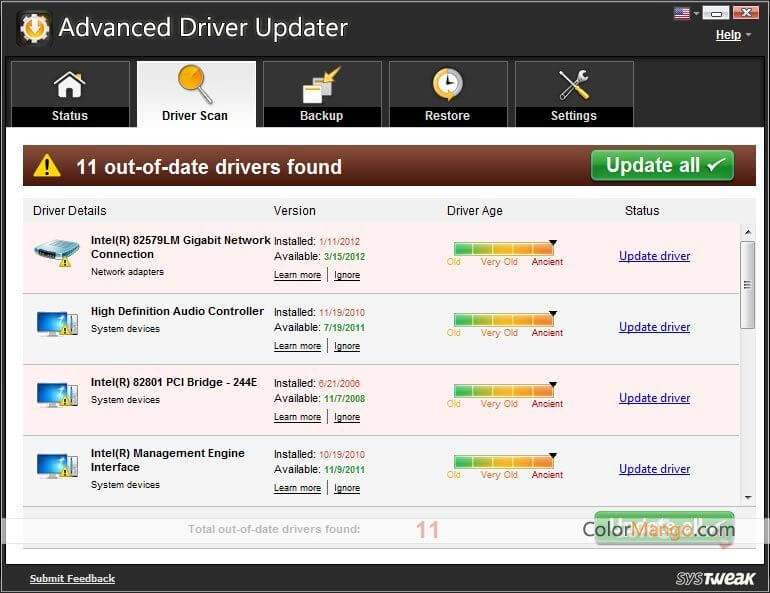The width and height of the screenshot is (770, 593).
Task: Open Learn more for Intel 82801 PCI Bridge
Action: [297, 417]
